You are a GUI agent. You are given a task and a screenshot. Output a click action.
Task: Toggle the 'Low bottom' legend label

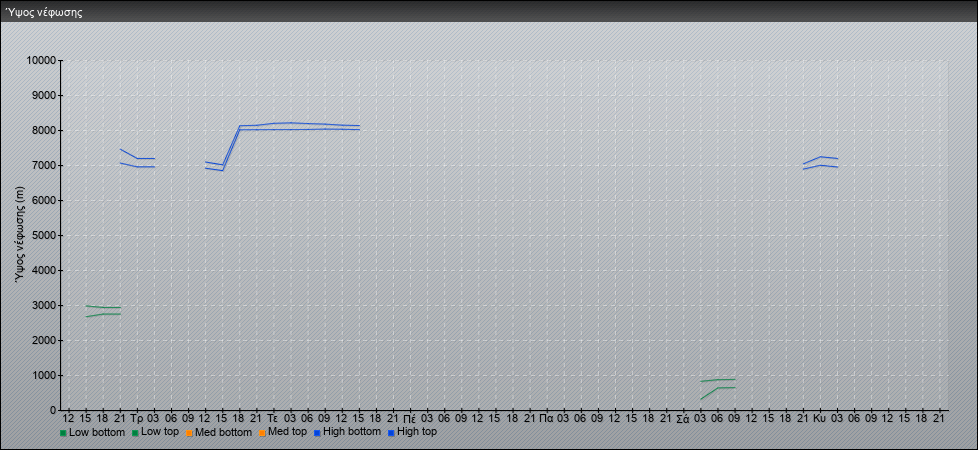[96, 432]
